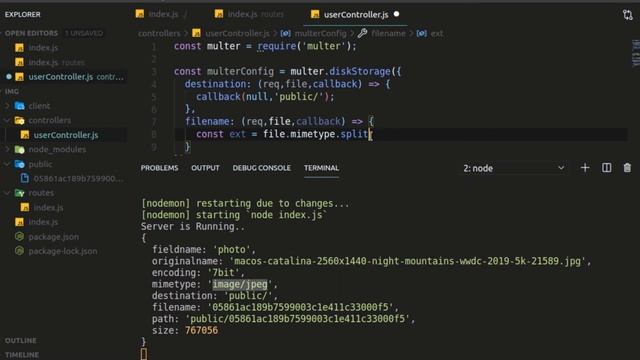
Task: Click the originalname jpg filename in terminal
Action: tap(408, 261)
